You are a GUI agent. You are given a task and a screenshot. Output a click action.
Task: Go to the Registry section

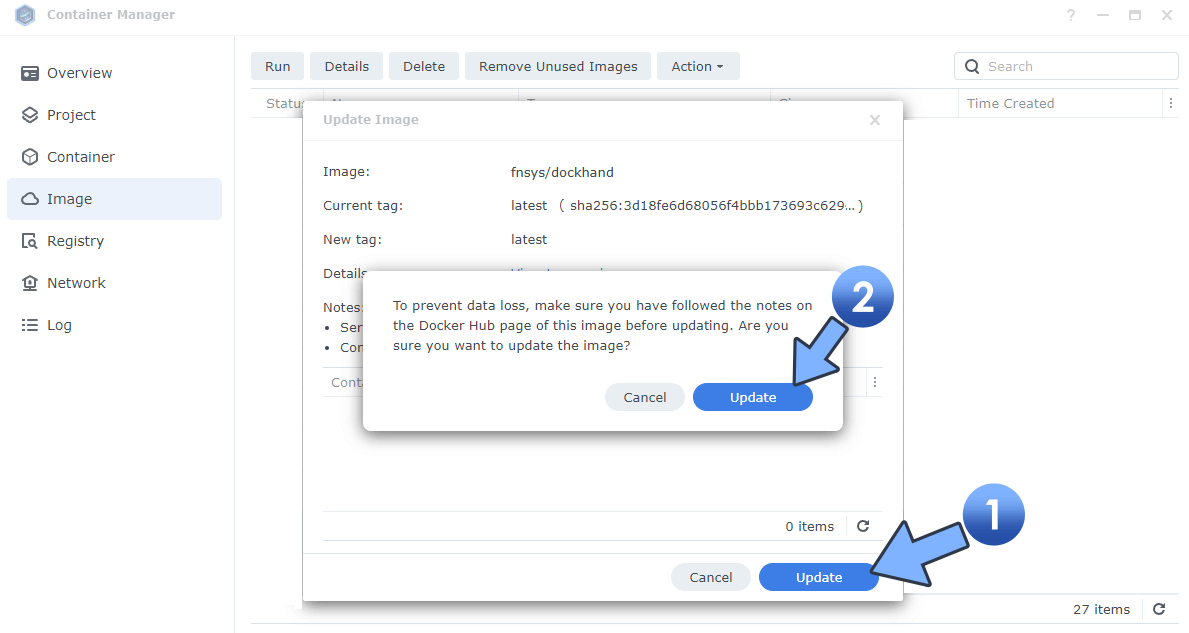(76, 240)
